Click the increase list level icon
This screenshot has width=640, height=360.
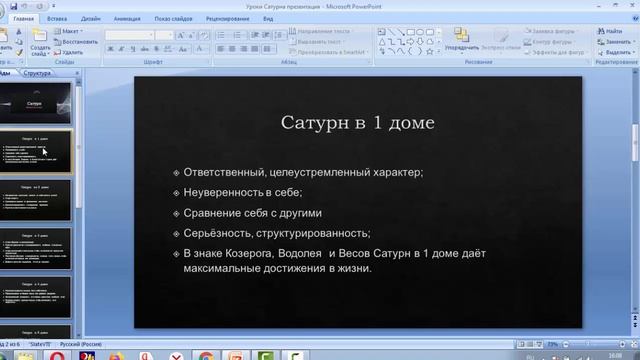[266, 36]
